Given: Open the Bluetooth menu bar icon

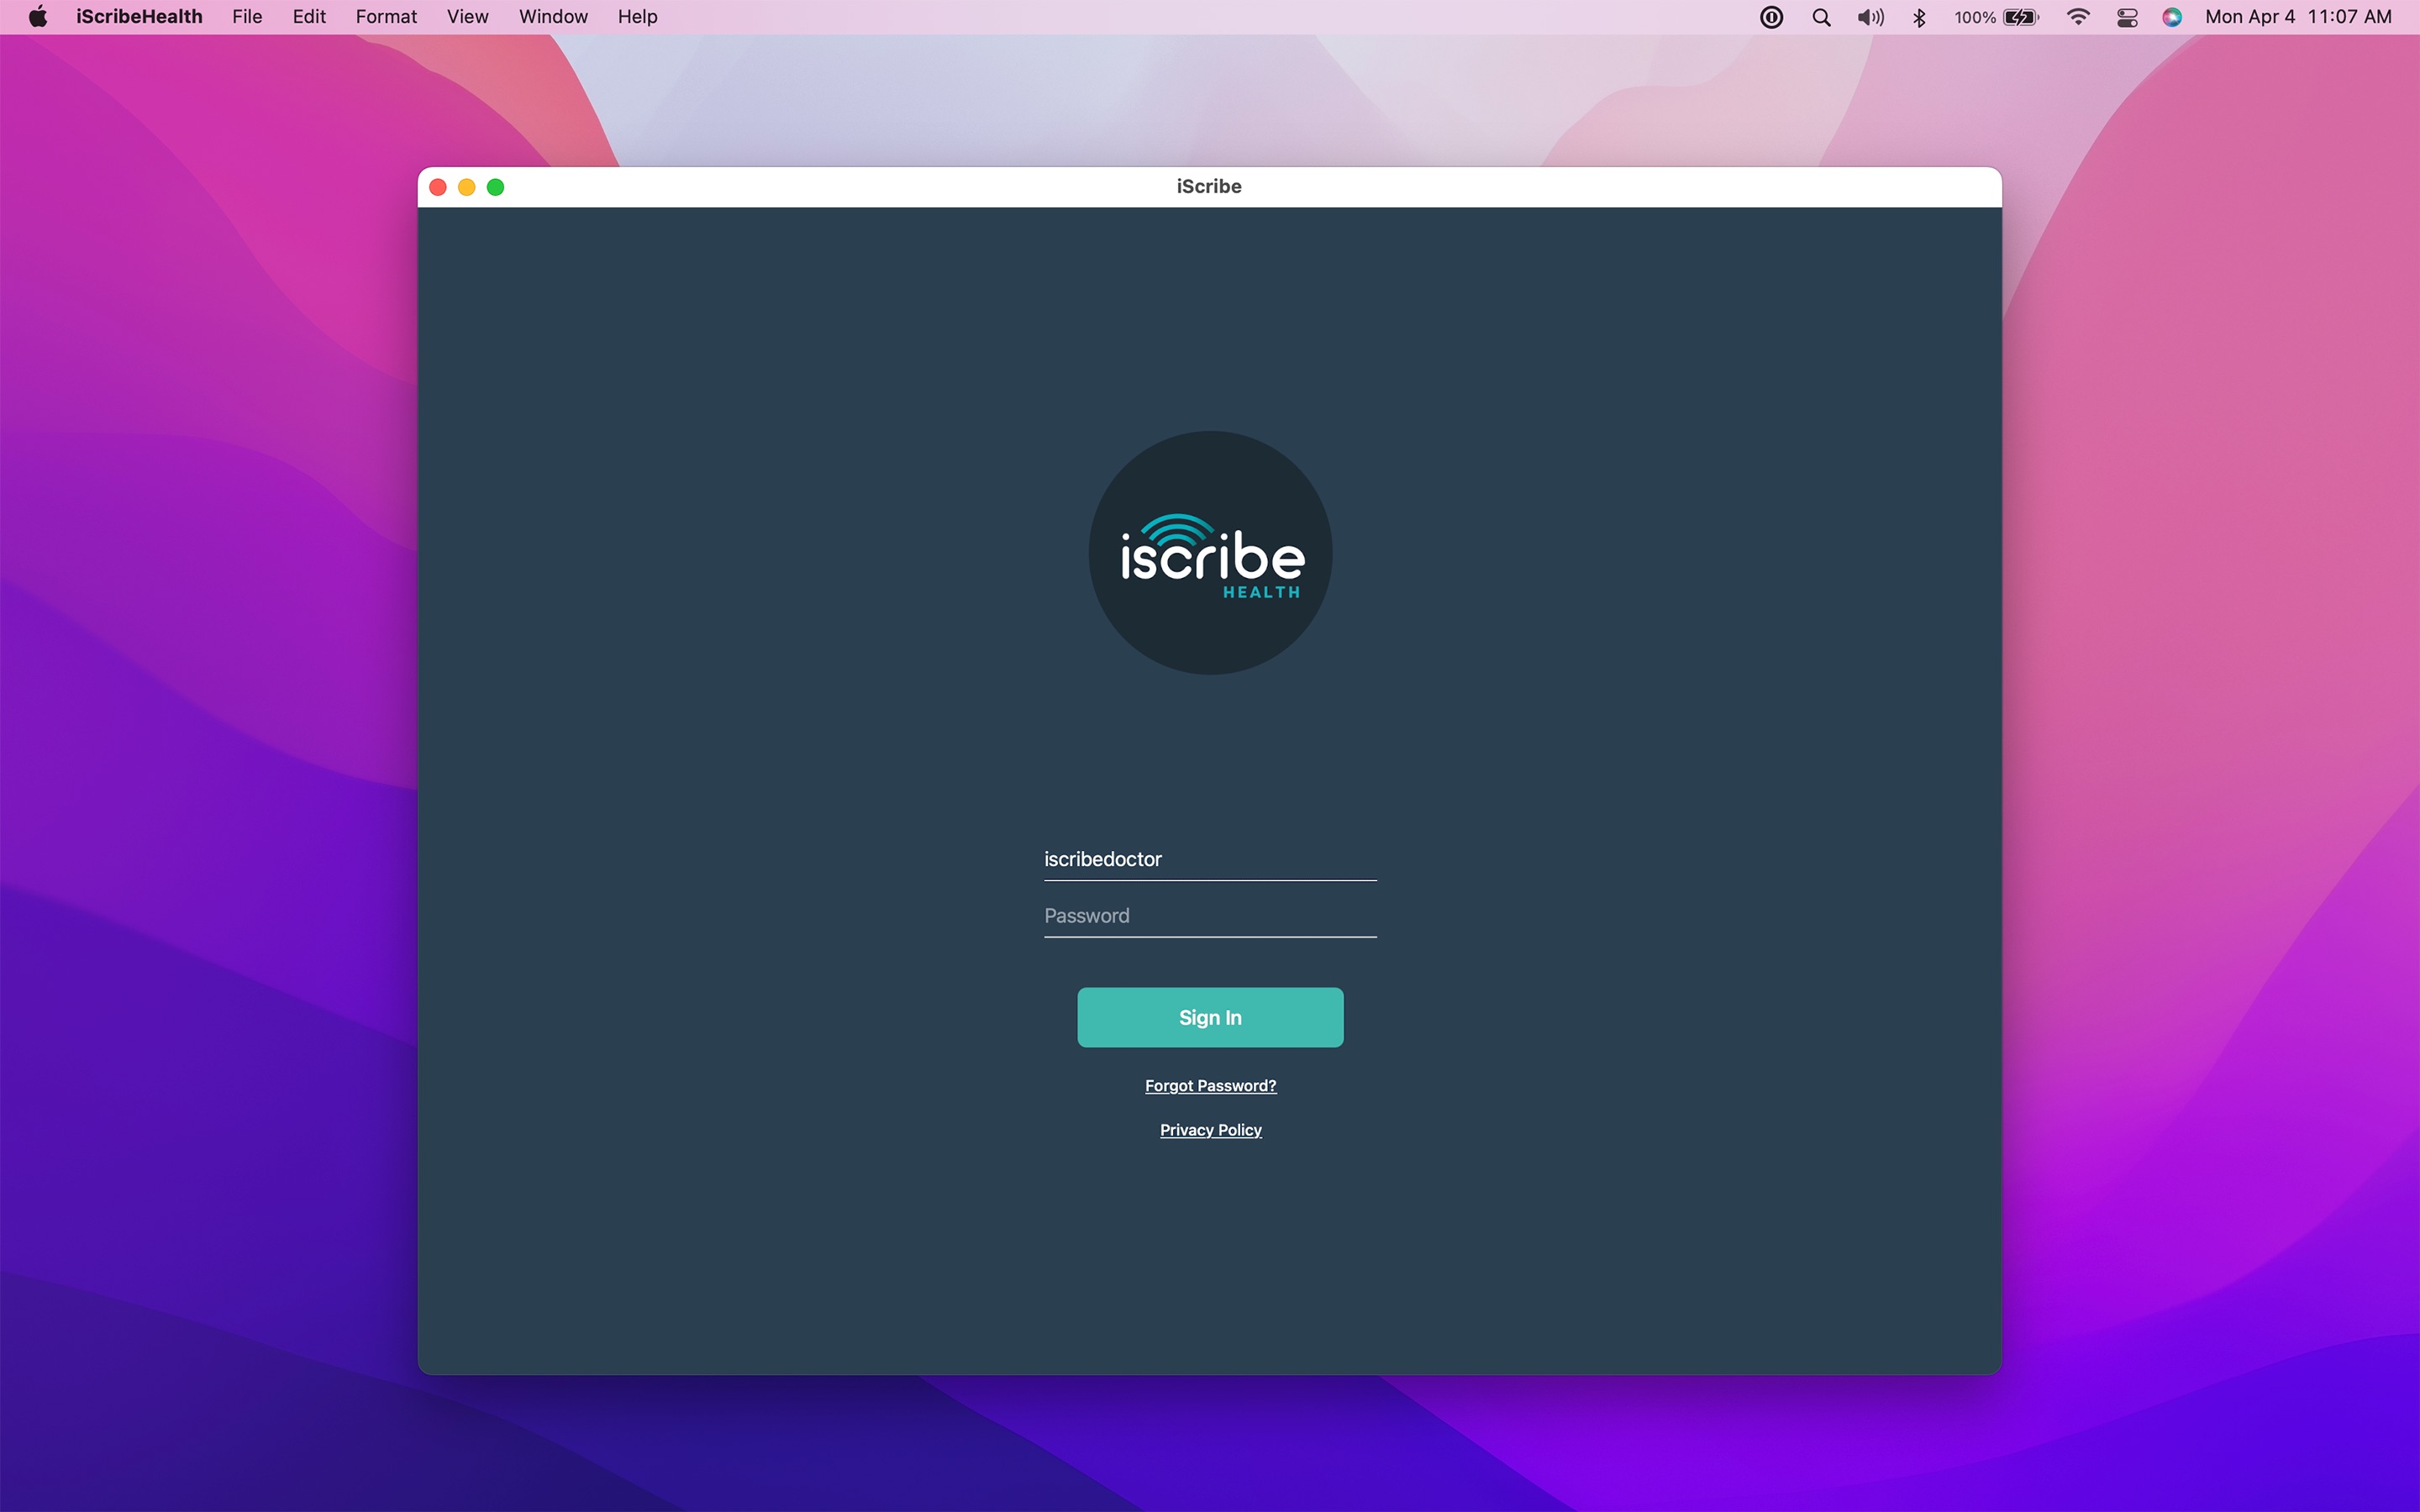Looking at the screenshot, I should click(1919, 17).
